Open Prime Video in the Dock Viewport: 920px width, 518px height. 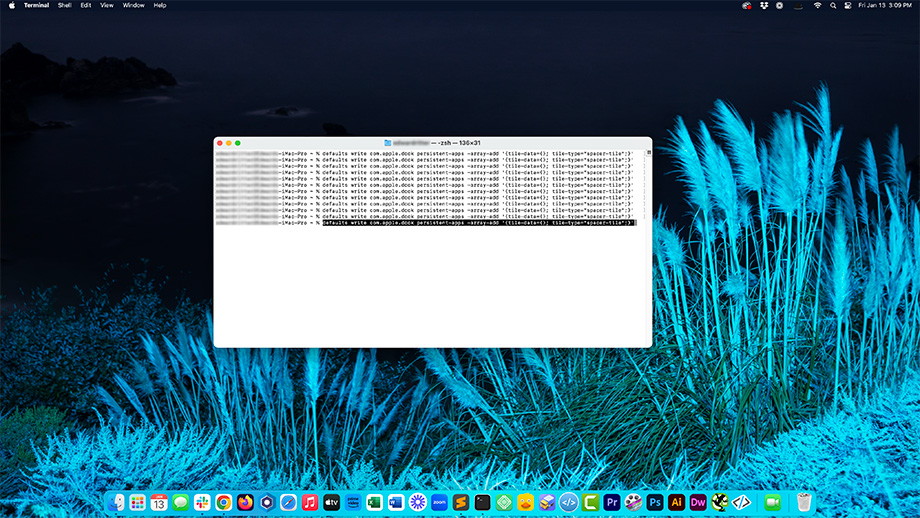(x=353, y=502)
